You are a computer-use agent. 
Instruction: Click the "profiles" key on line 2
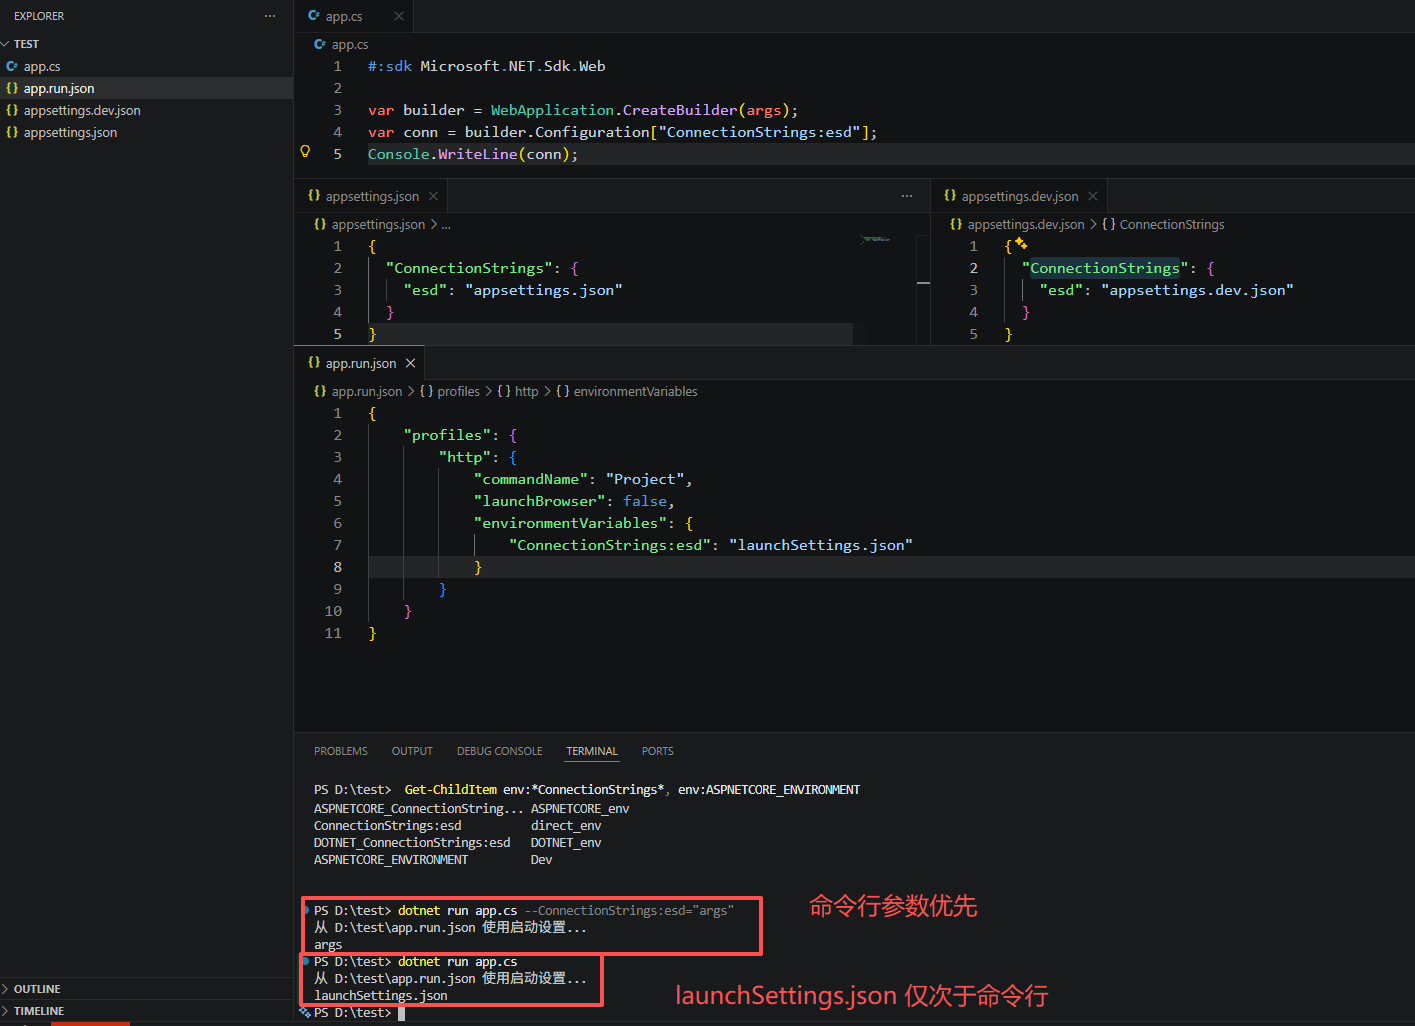(x=447, y=435)
